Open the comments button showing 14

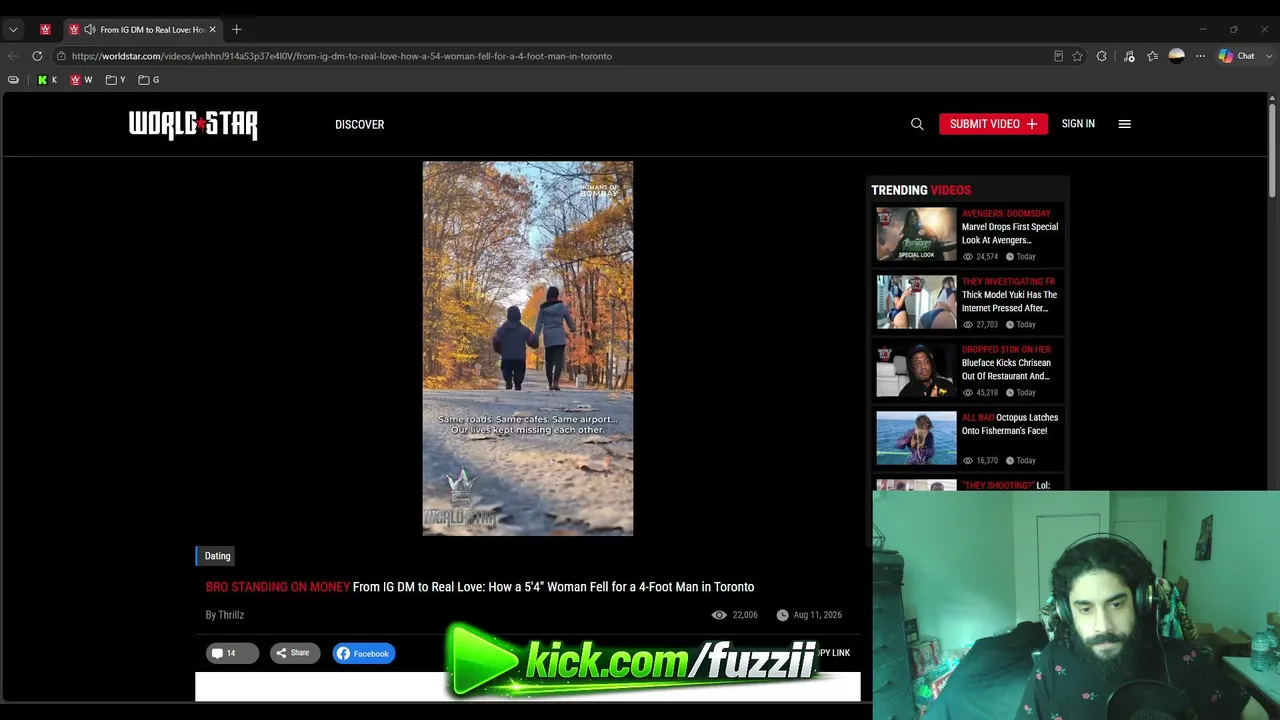pyautogui.click(x=232, y=653)
